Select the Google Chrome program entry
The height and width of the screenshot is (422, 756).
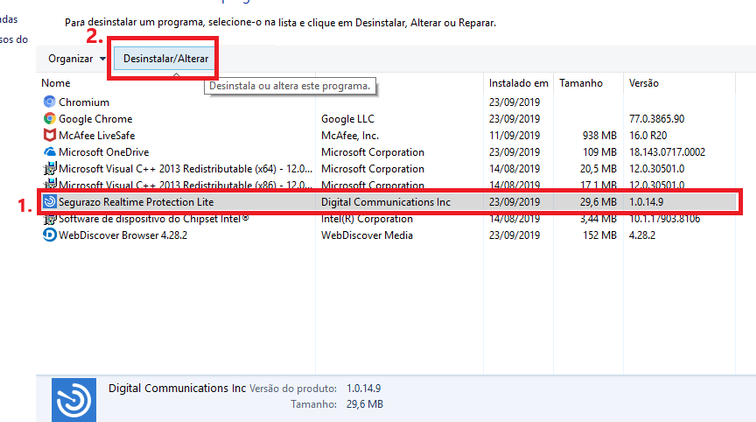[95, 119]
